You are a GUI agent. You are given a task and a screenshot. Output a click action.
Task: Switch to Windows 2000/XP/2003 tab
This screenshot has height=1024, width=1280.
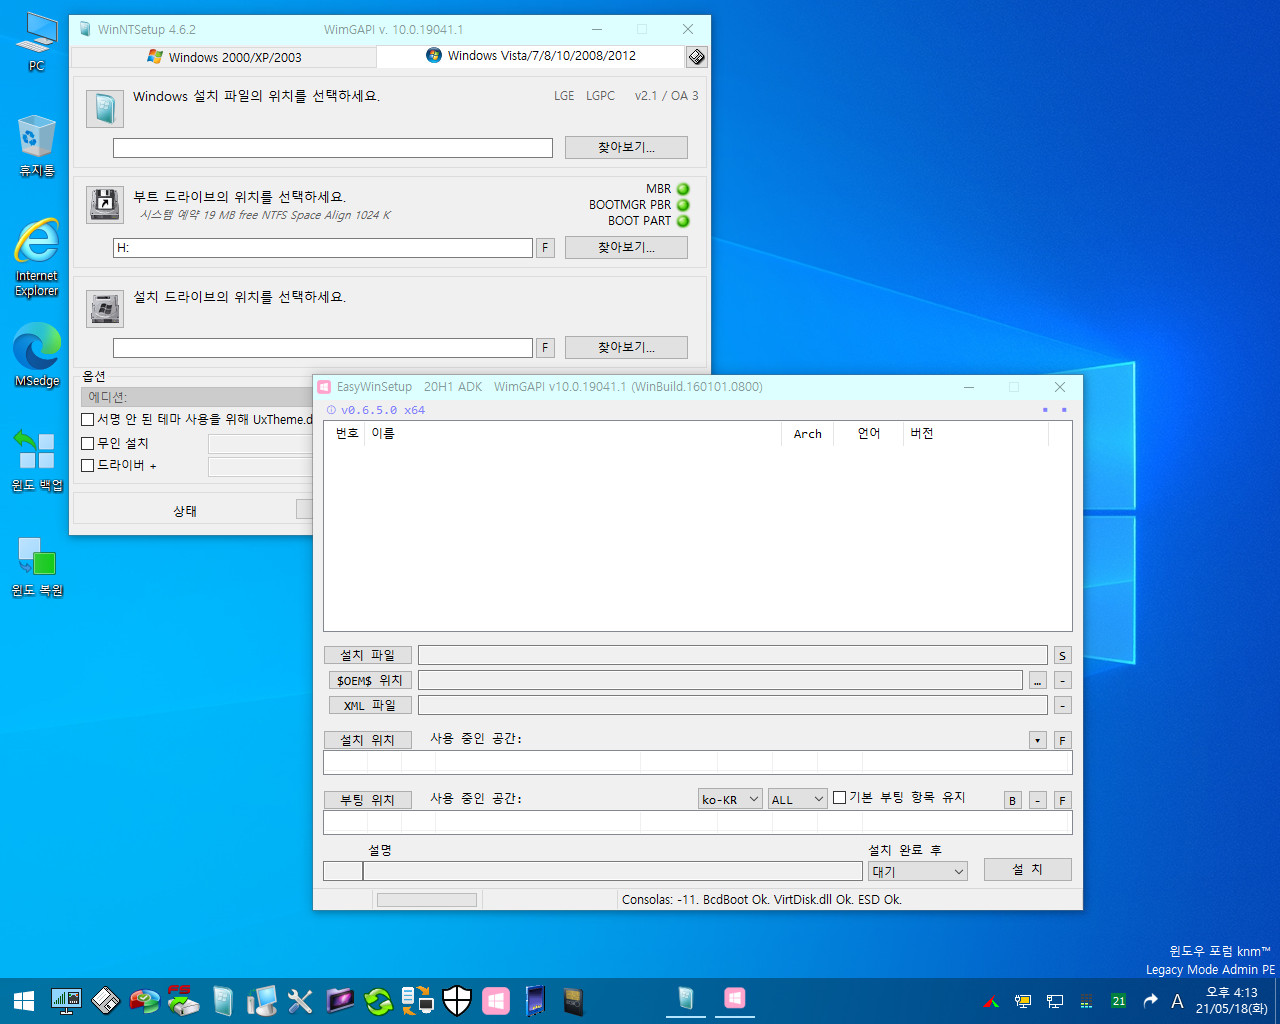pyautogui.click(x=224, y=57)
